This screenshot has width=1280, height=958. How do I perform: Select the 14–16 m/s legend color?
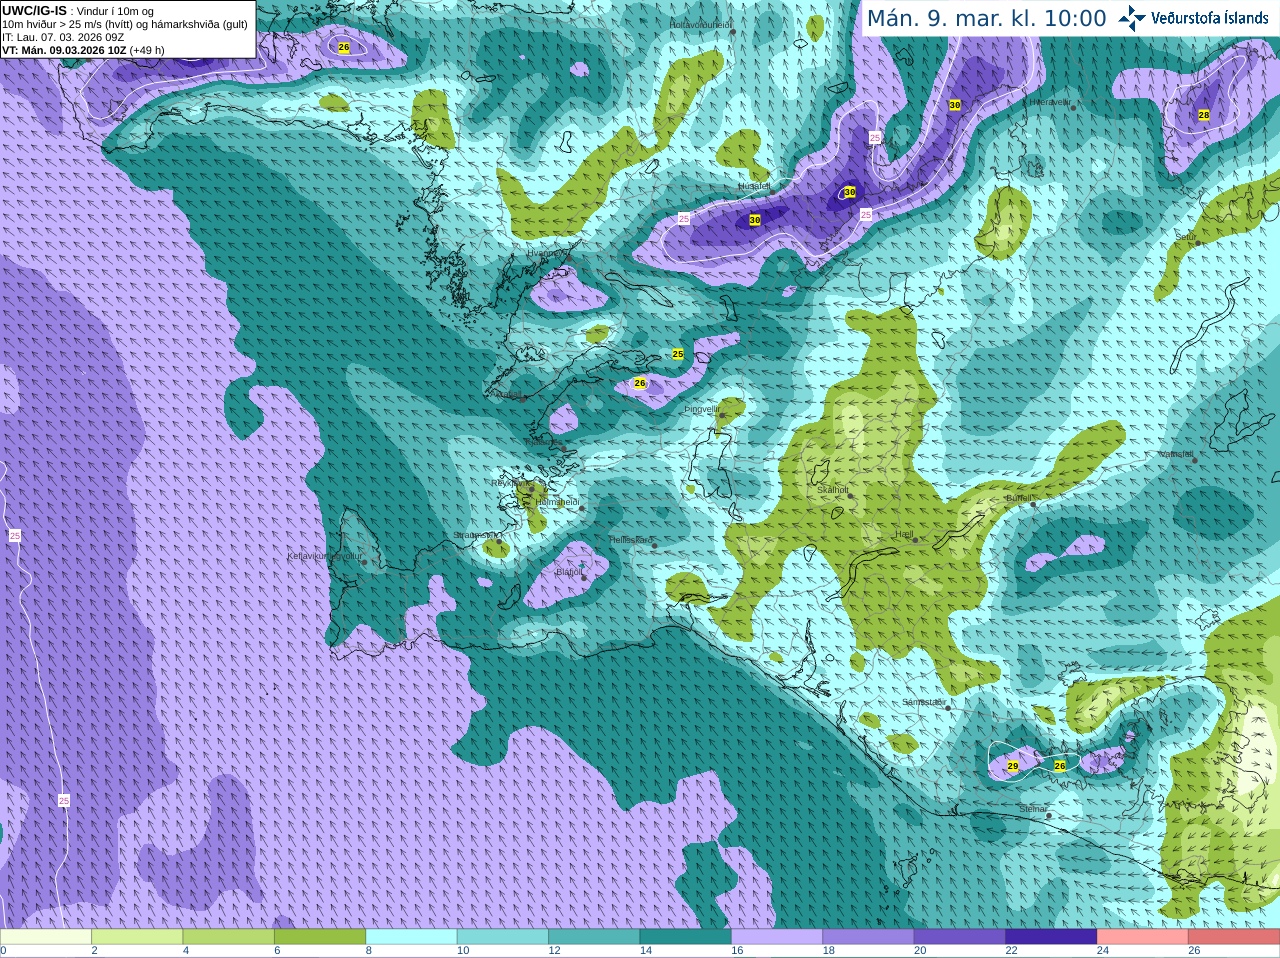tap(686, 937)
